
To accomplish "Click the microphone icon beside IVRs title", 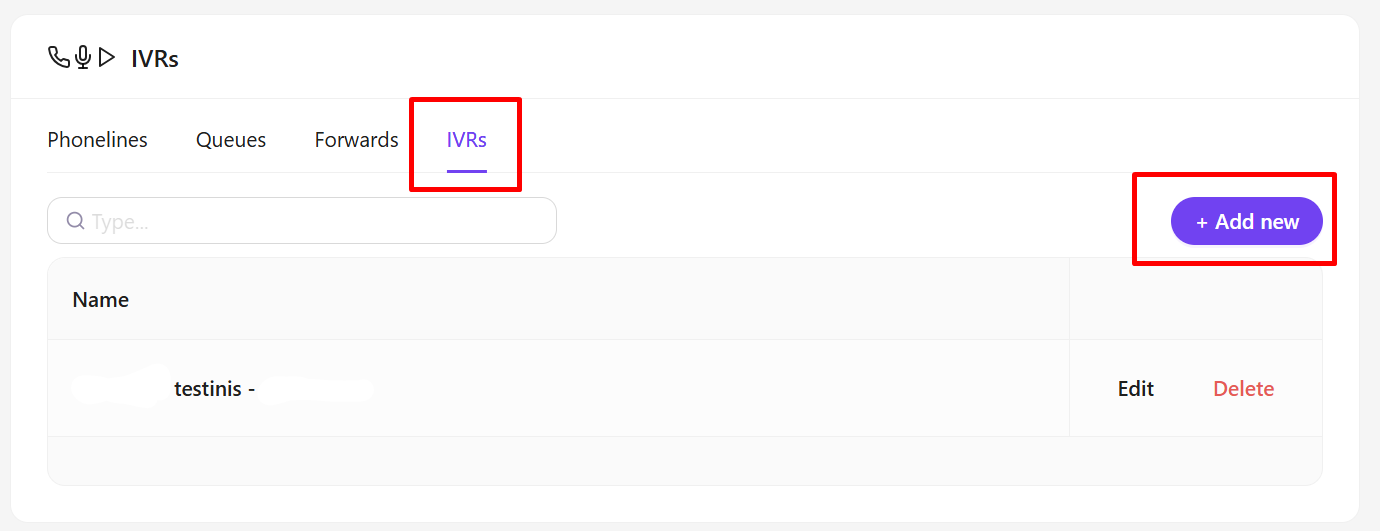I will coord(83,58).
